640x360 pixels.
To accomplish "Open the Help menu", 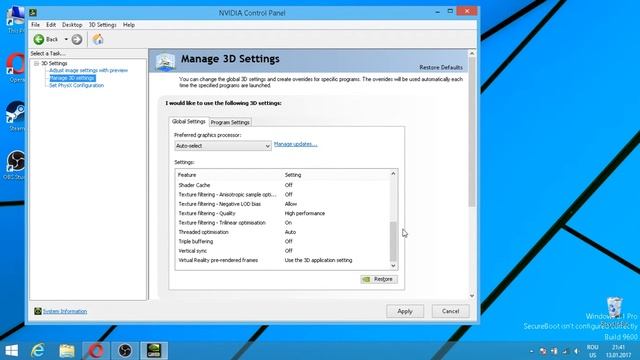I will coord(129,25).
